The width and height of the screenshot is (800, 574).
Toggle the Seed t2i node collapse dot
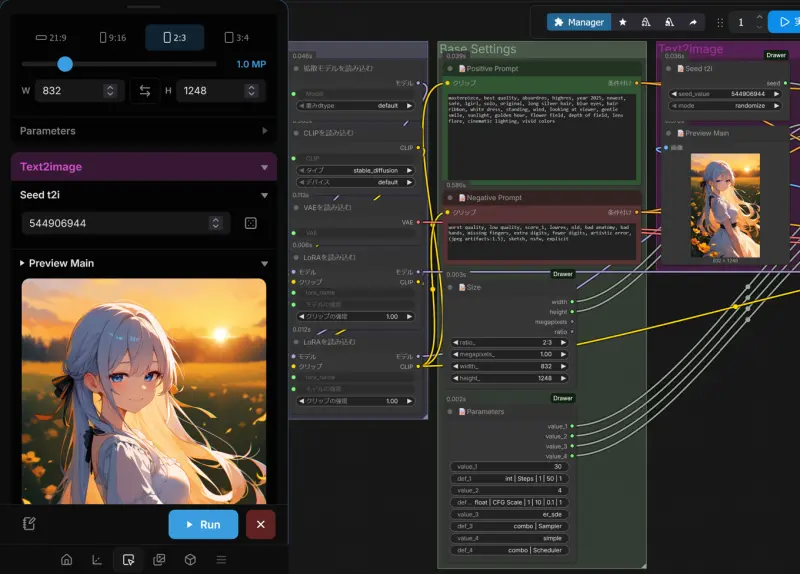pyautogui.click(x=668, y=68)
